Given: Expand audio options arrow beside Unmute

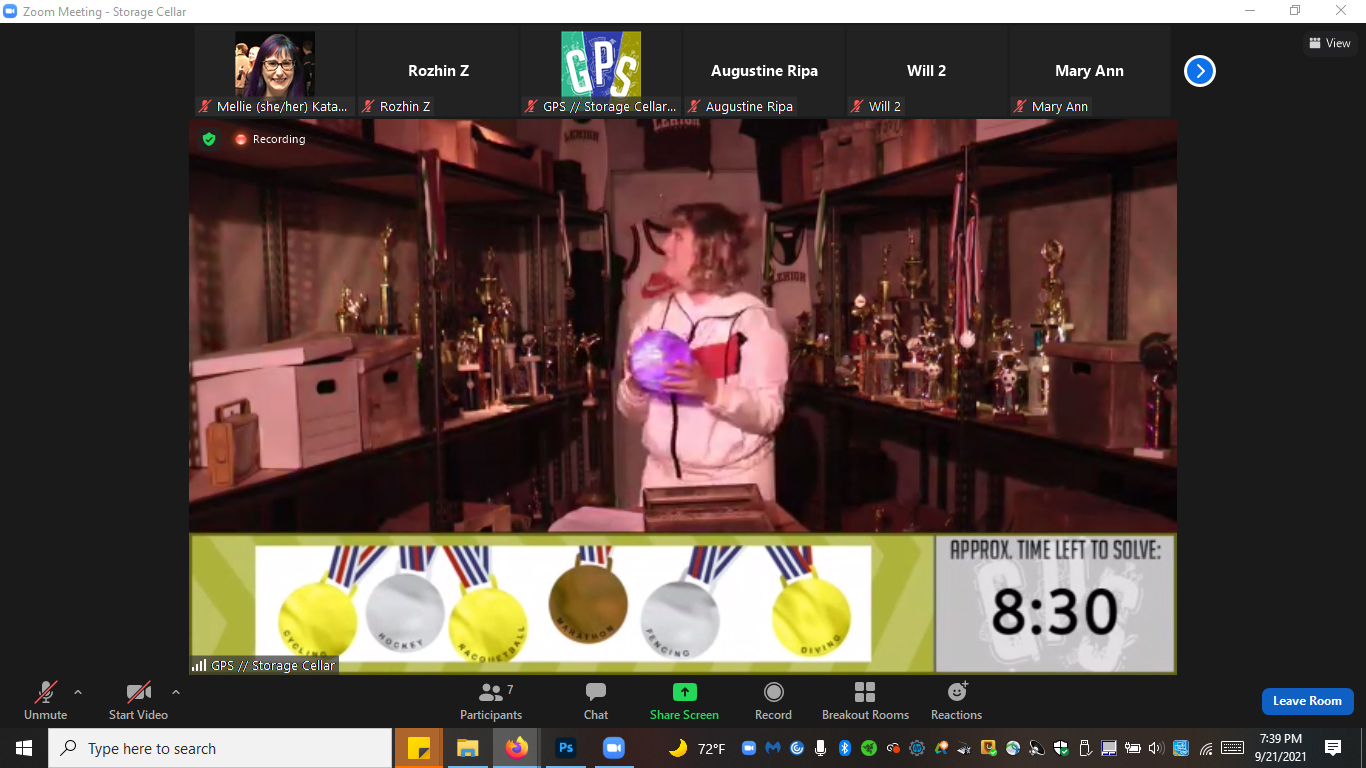Looking at the screenshot, I should click(78, 692).
